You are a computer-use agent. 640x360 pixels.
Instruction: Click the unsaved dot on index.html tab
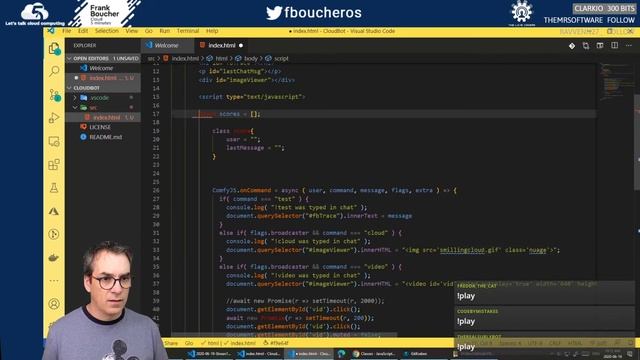pos(241,46)
